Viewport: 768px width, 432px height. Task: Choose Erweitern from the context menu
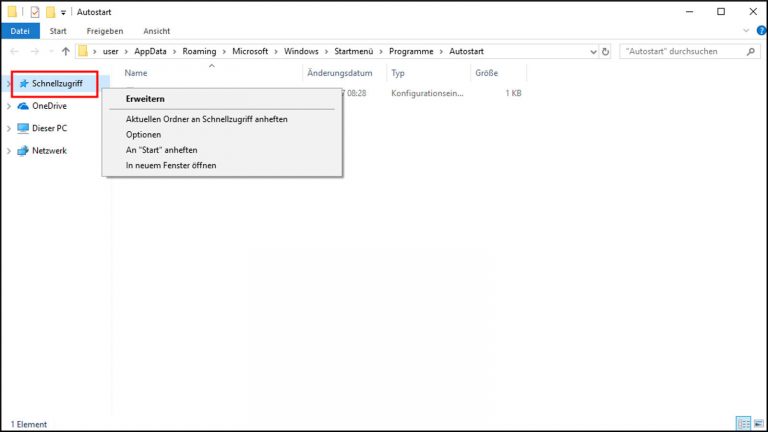point(145,99)
